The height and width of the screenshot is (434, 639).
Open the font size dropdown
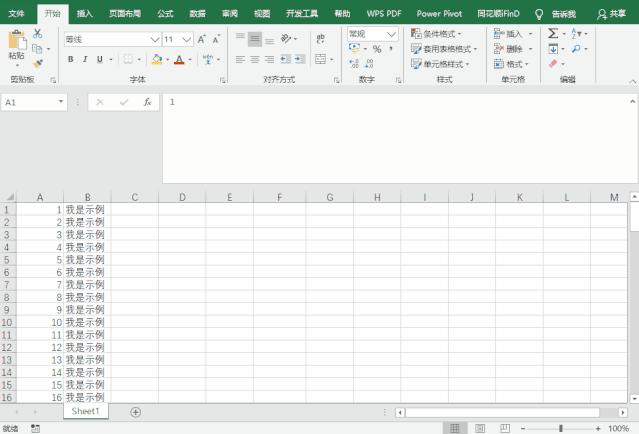click(x=187, y=40)
